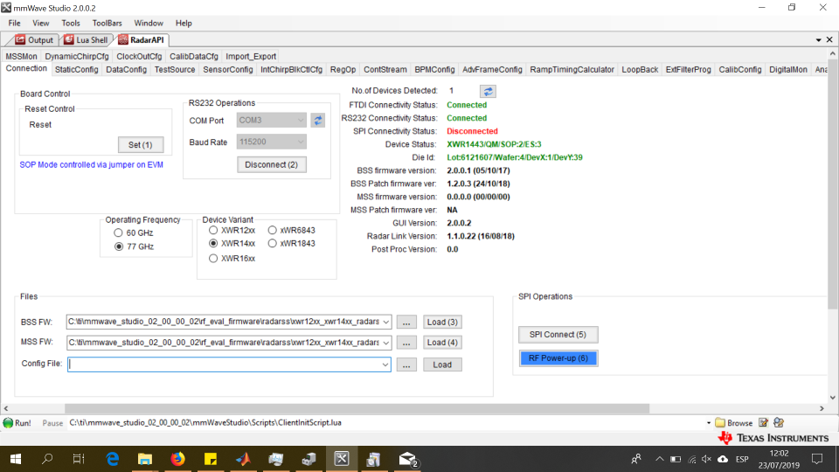Open the script edit icon beside Browse
The width and height of the screenshot is (839, 472).
click(764, 423)
